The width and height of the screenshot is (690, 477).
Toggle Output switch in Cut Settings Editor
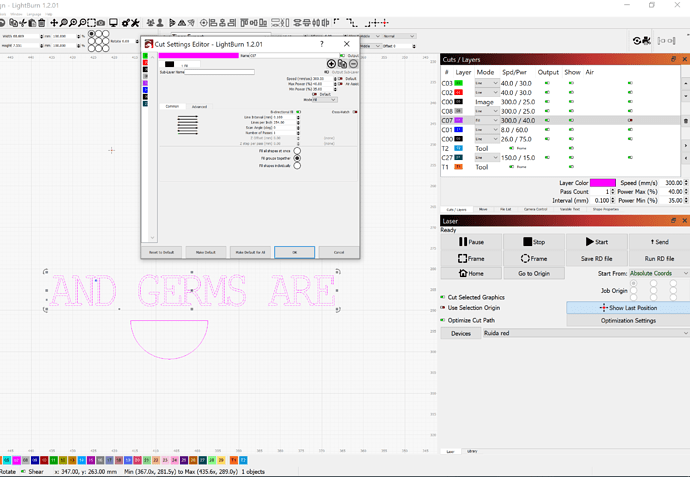[x=342, y=55]
